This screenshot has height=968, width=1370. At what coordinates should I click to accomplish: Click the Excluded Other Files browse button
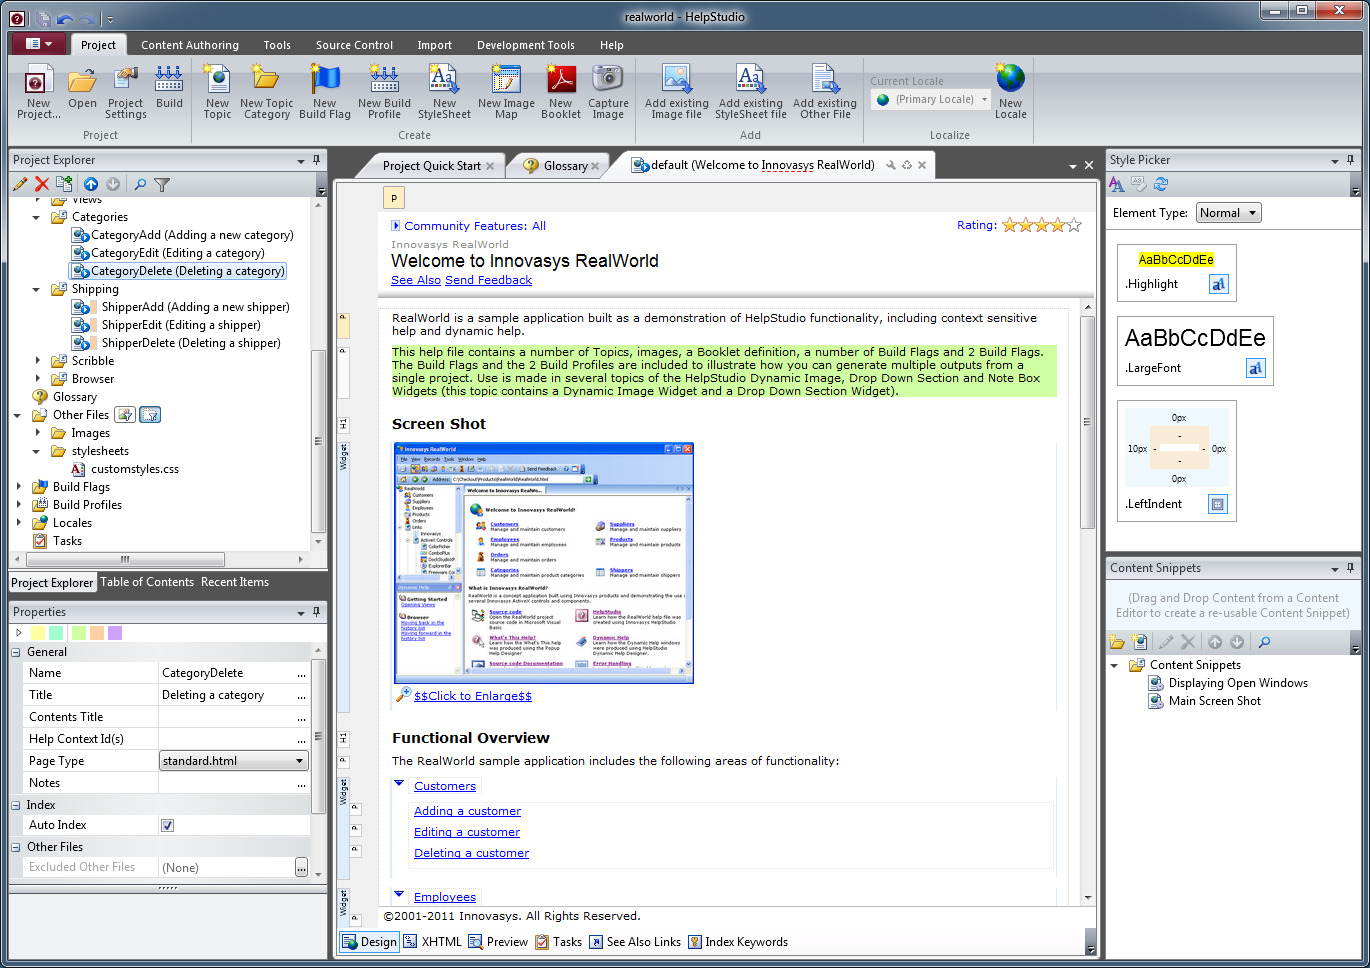pyautogui.click(x=301, y=867)
